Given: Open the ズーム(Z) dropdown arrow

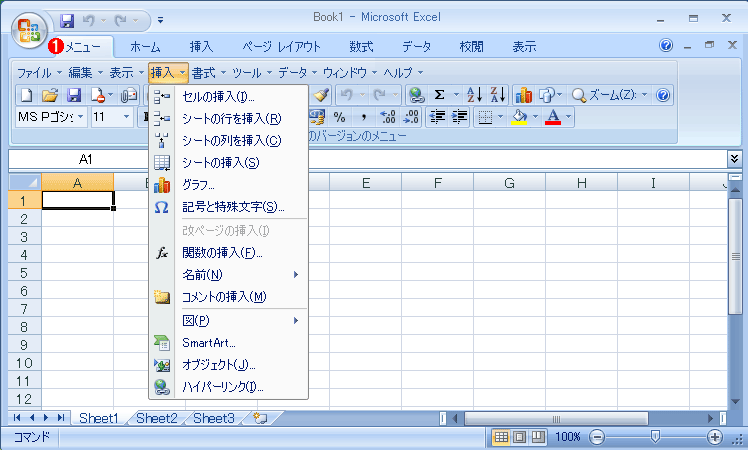Looking at the screenshot, I should (x=644, y=95).
